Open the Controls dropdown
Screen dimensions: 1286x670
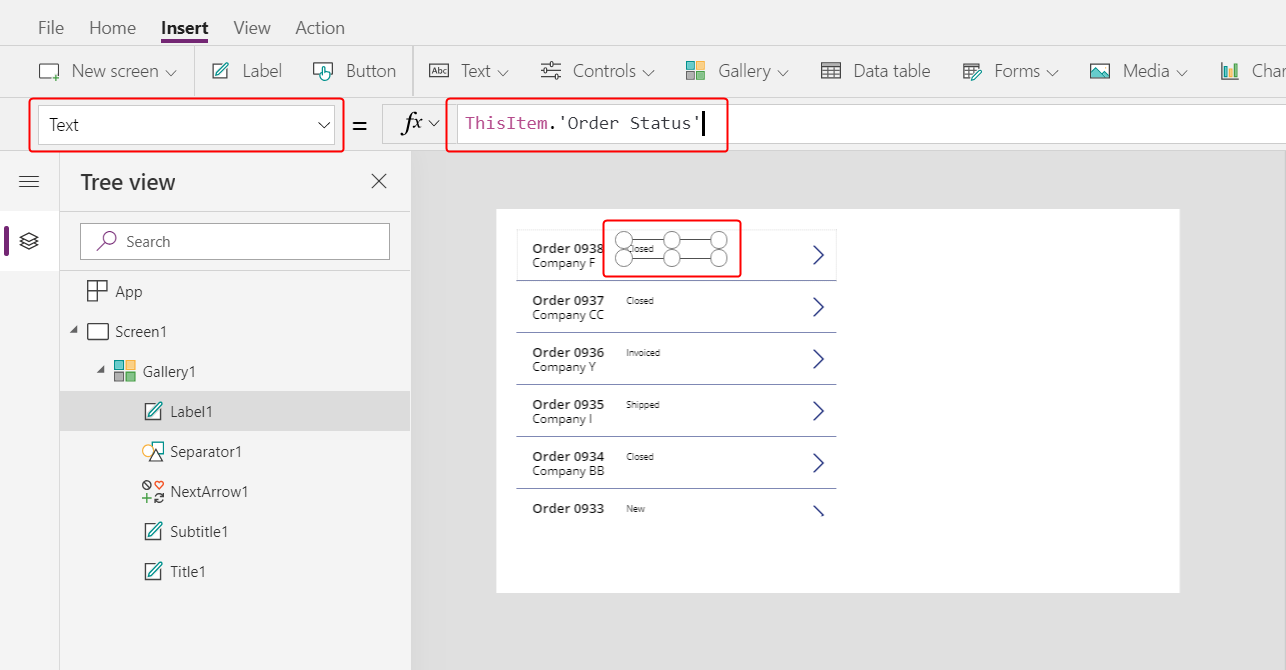597,71
